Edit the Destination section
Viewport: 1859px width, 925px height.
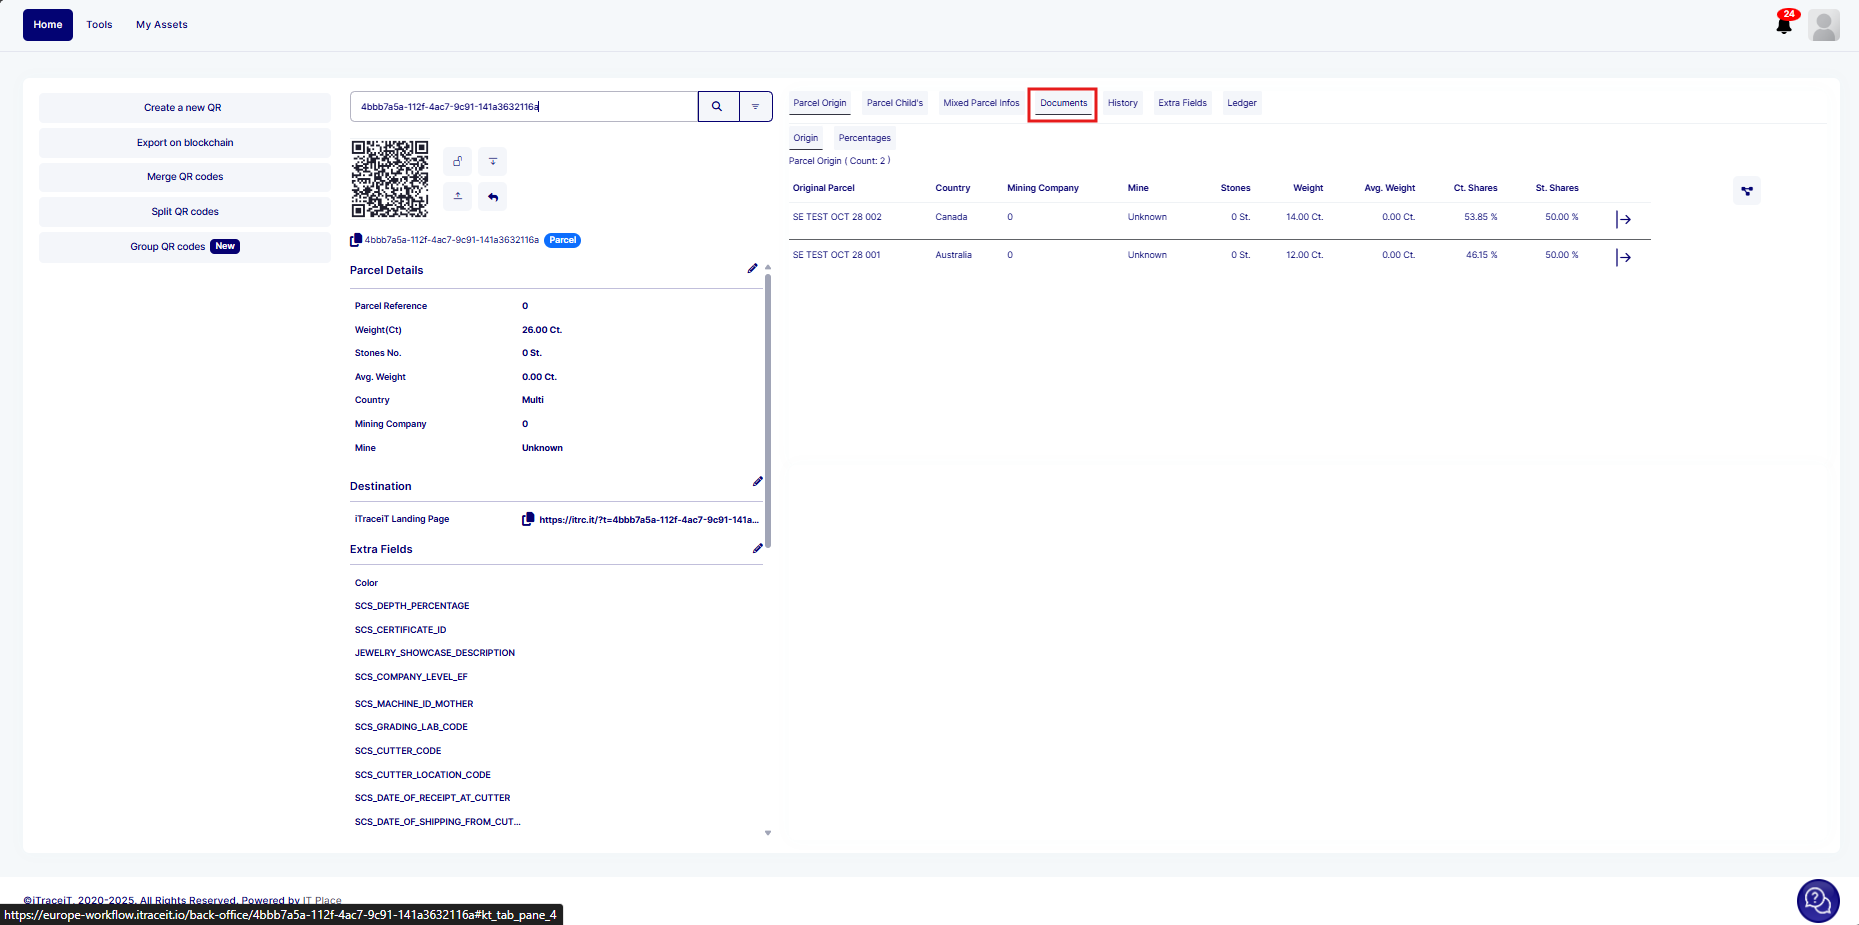[757, 482]
